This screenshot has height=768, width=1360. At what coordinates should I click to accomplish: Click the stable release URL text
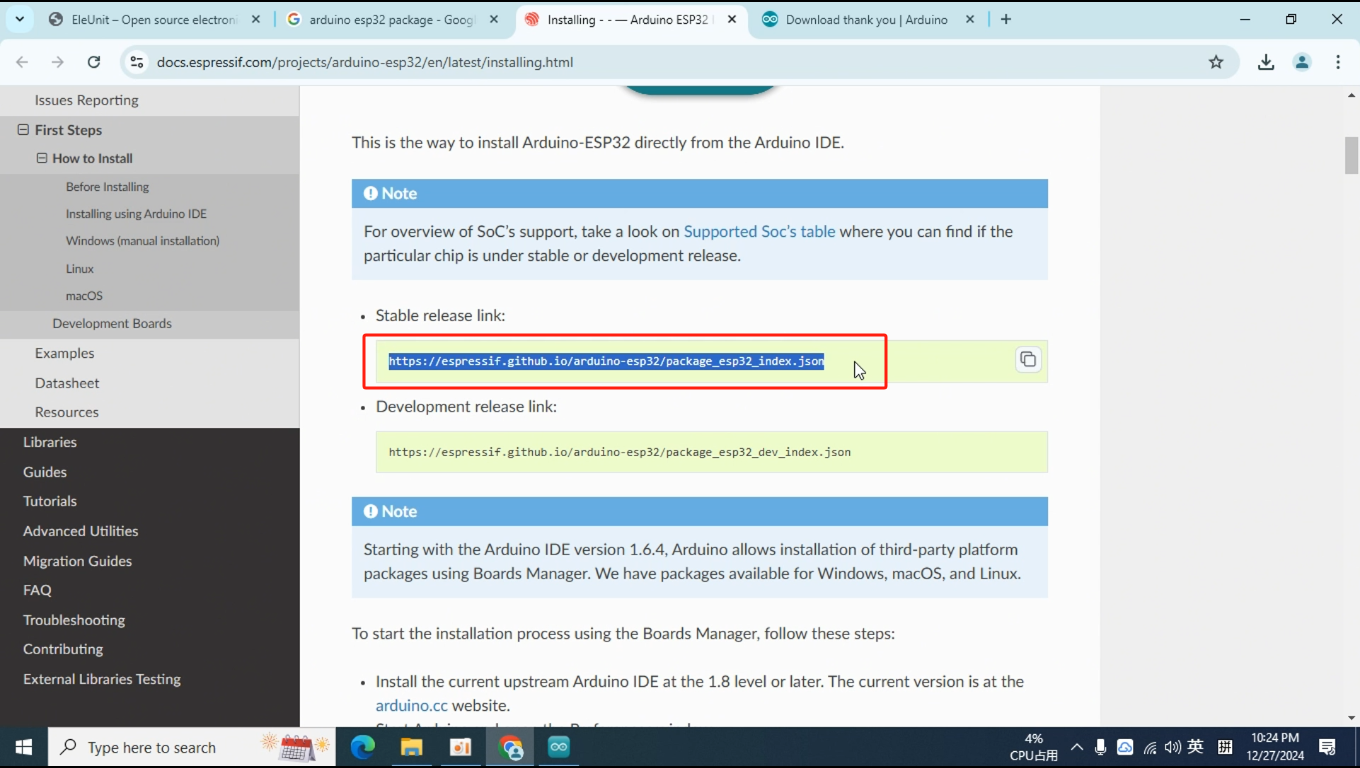click(606, 361)
